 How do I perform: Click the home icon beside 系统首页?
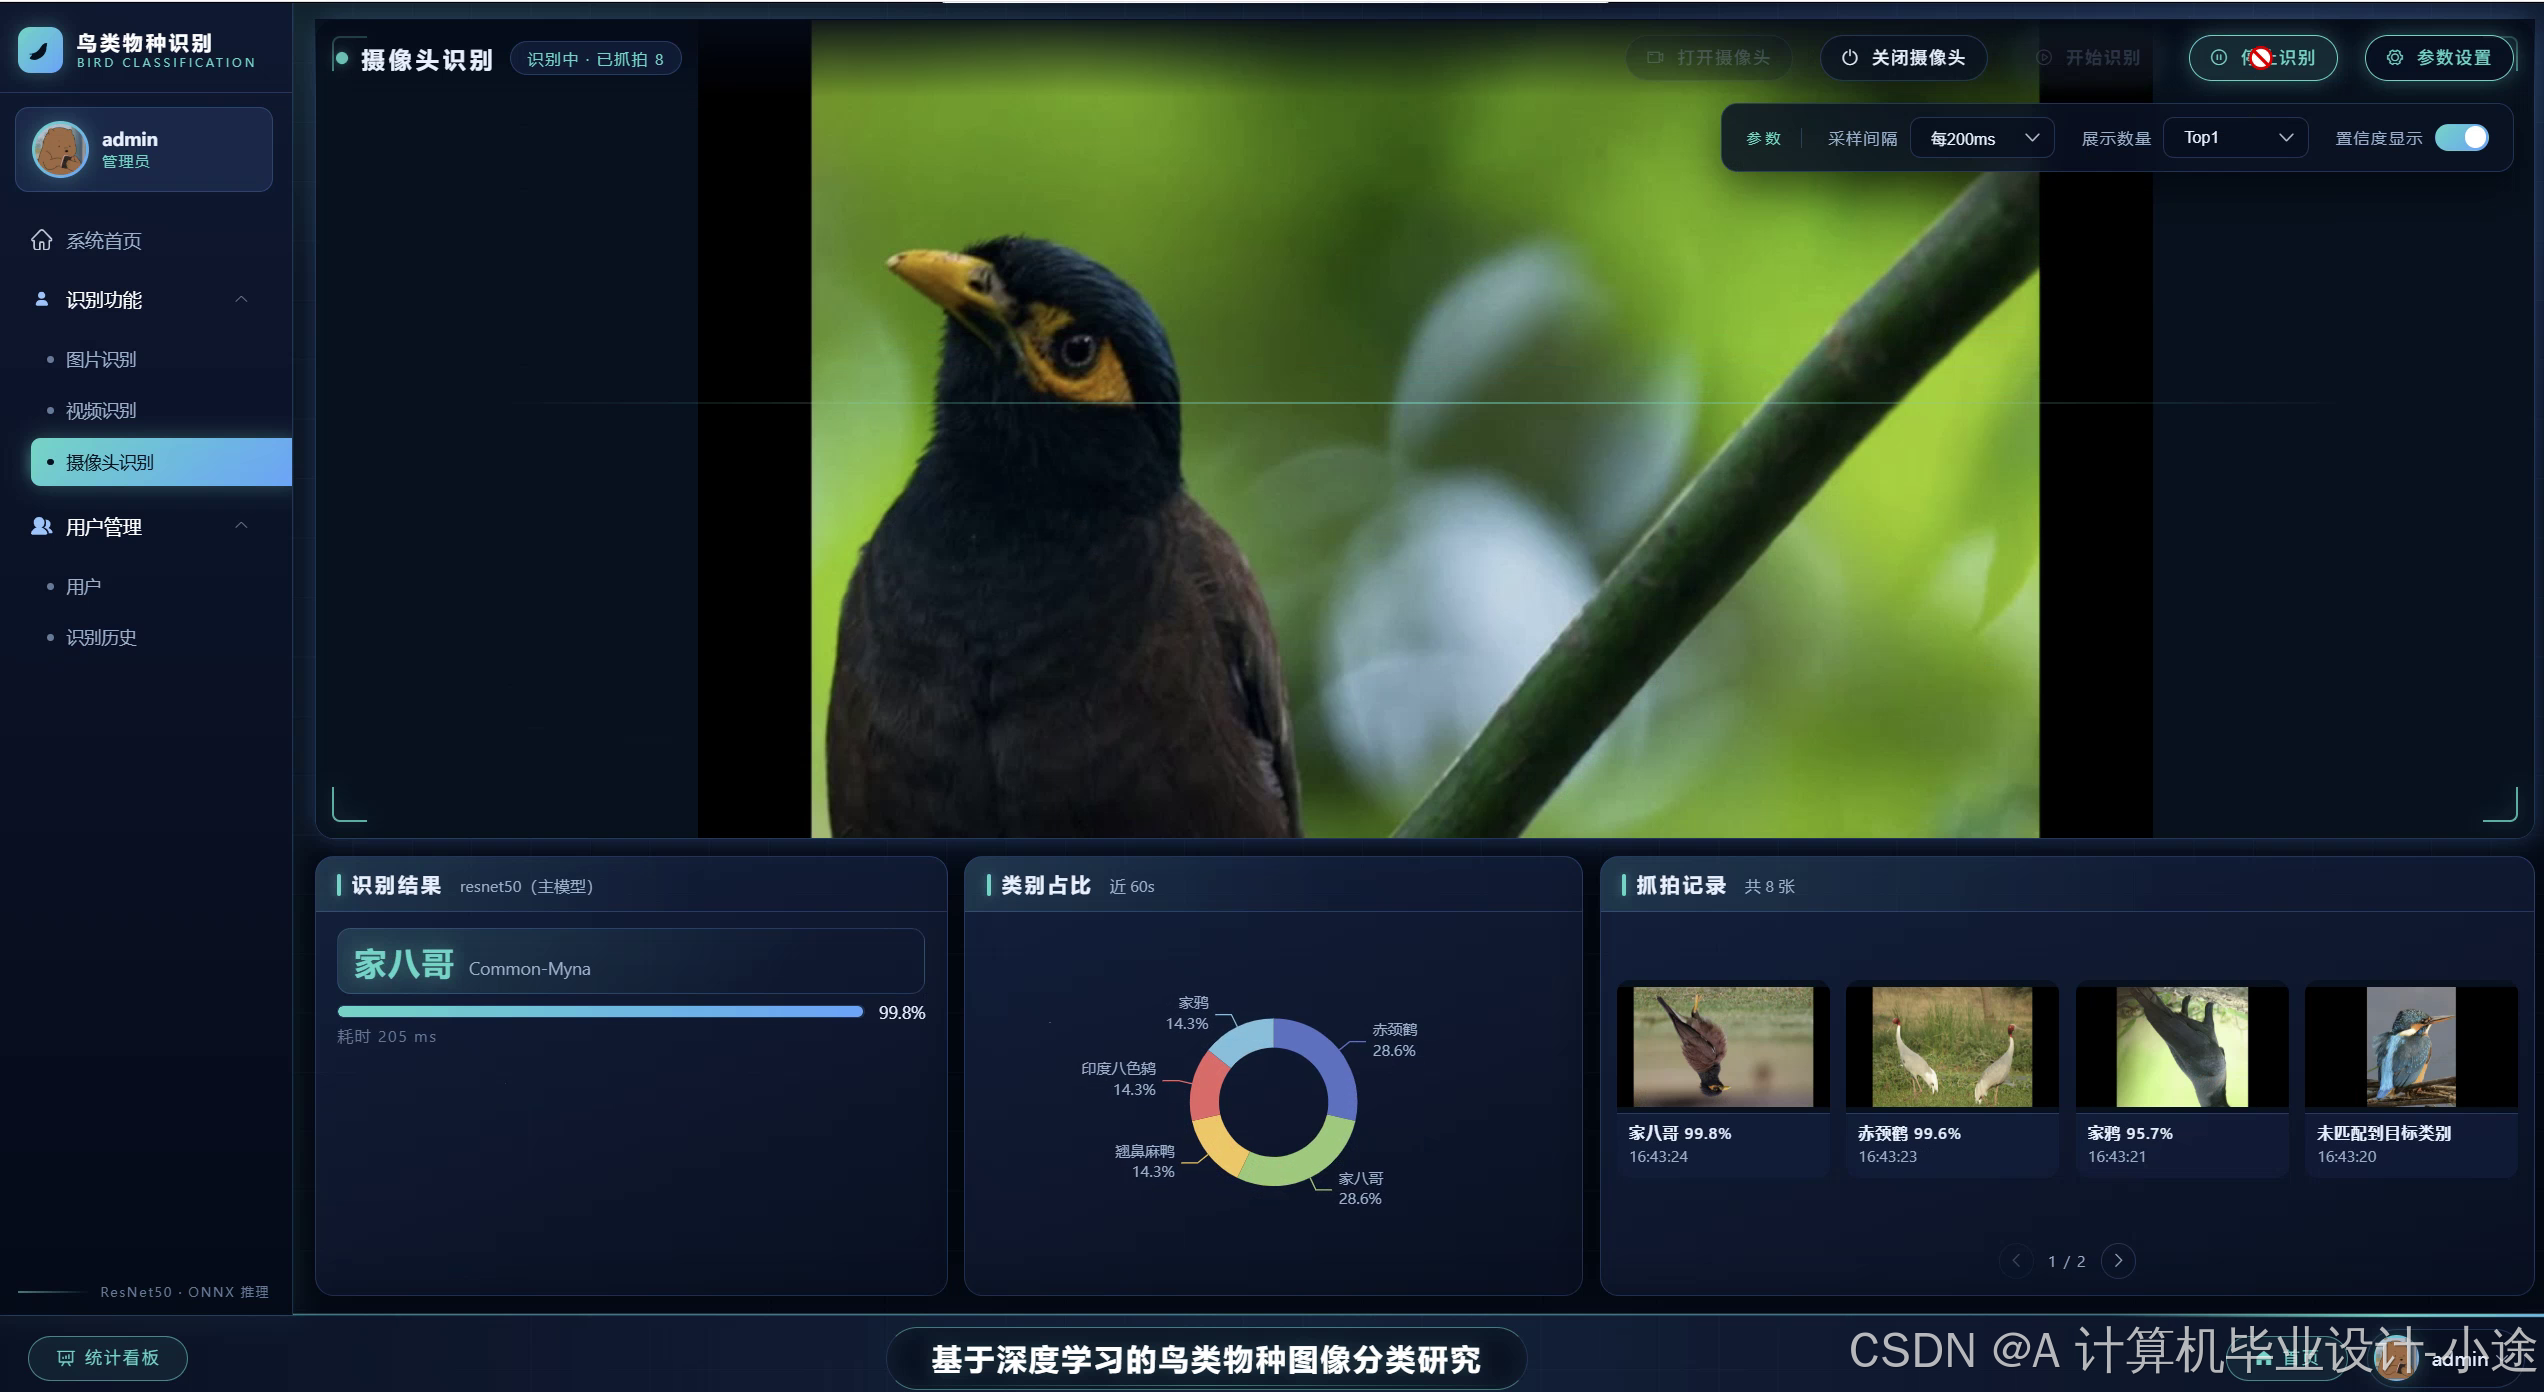(41, 240)
